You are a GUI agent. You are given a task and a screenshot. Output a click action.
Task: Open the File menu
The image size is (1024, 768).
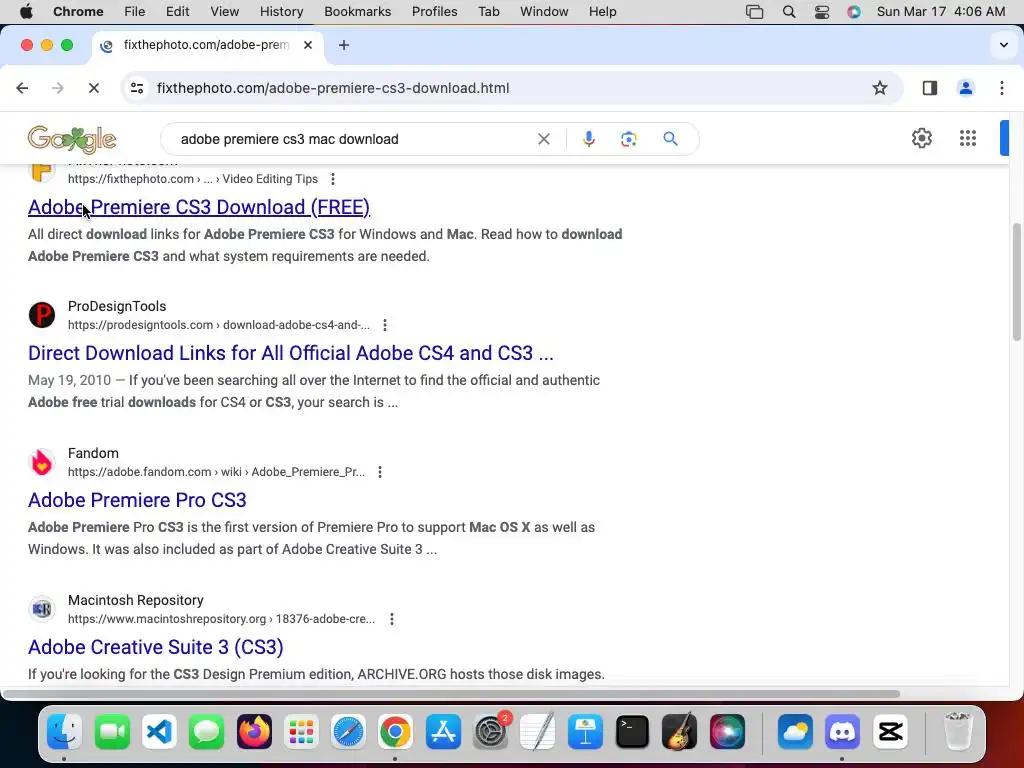tap(135, 12)
